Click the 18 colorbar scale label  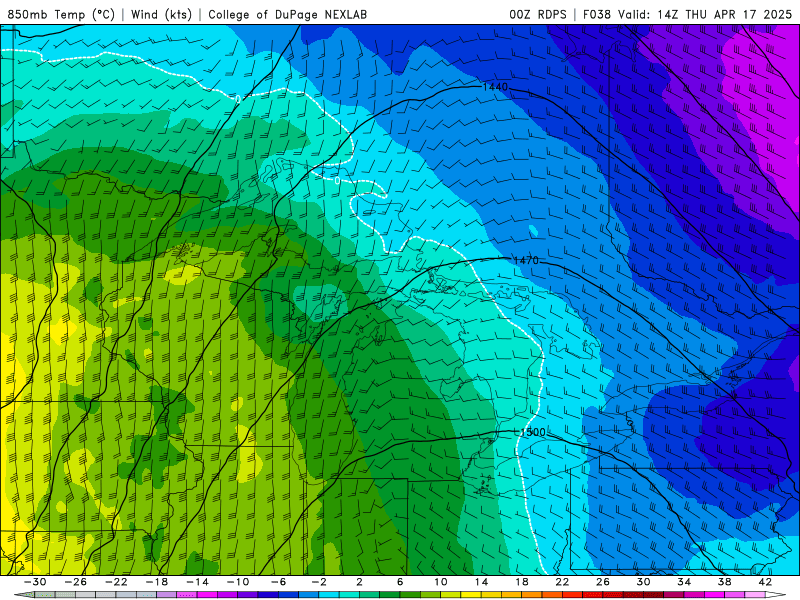click(x=521, y=582)
